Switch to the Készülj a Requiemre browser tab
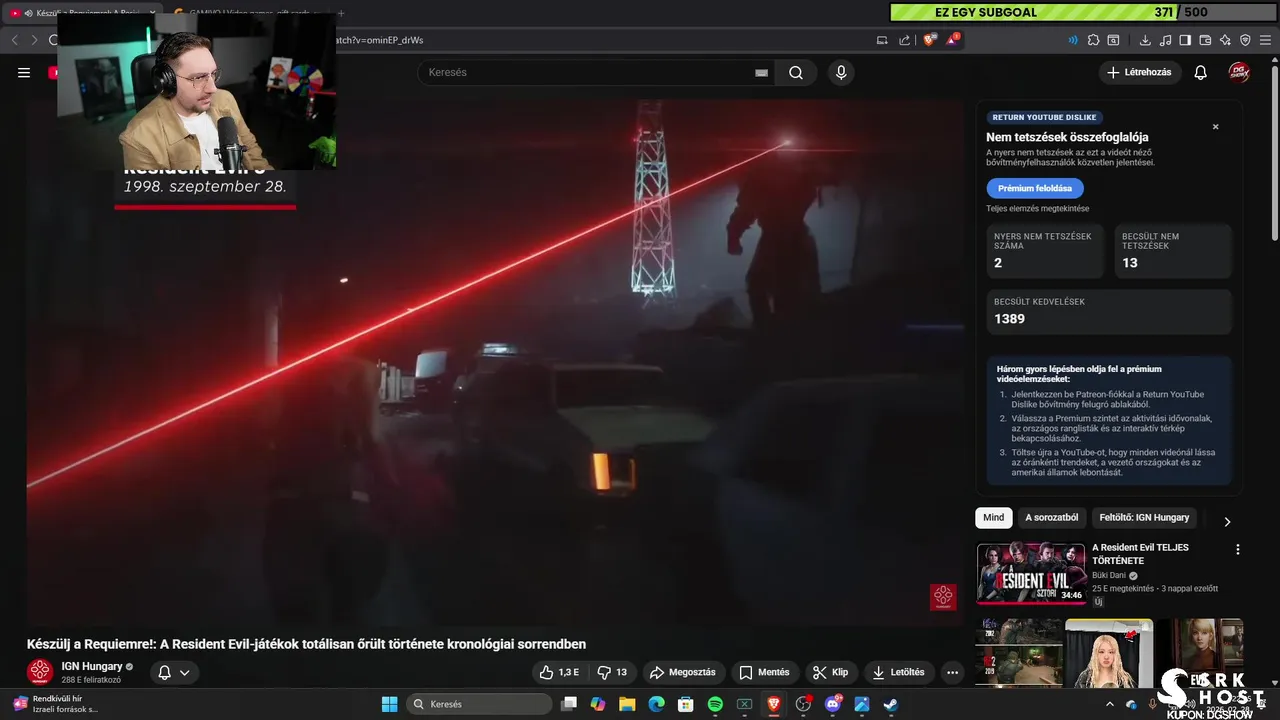 (x=83, y=13)
